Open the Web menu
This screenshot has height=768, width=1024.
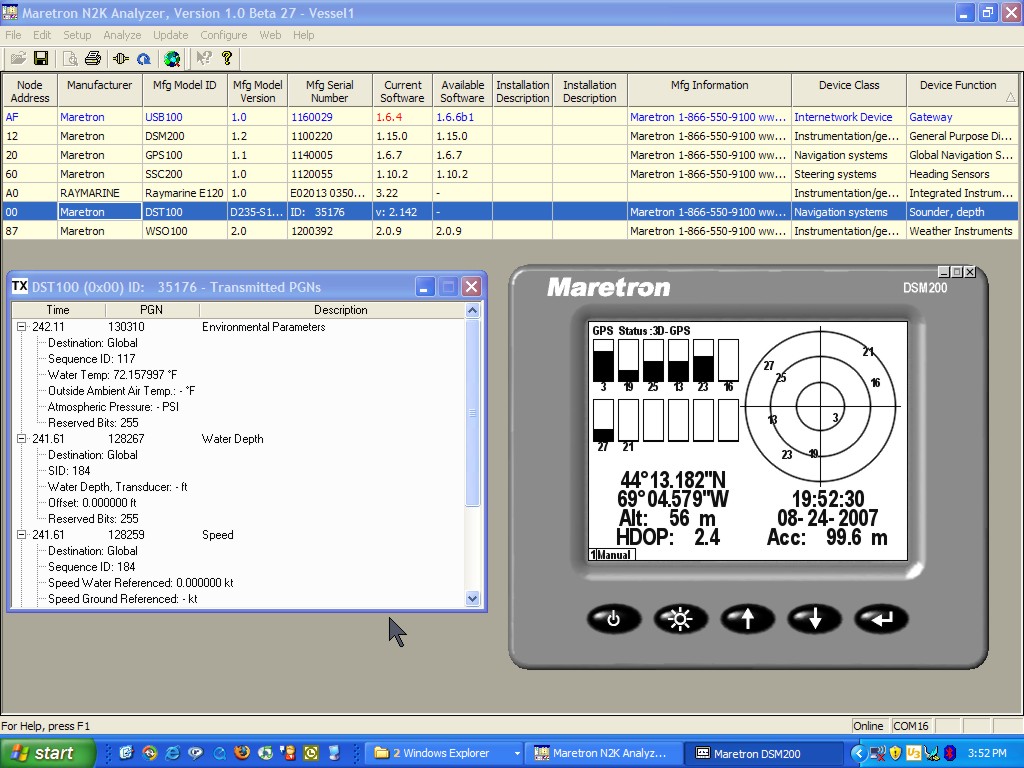click(270, 35)
